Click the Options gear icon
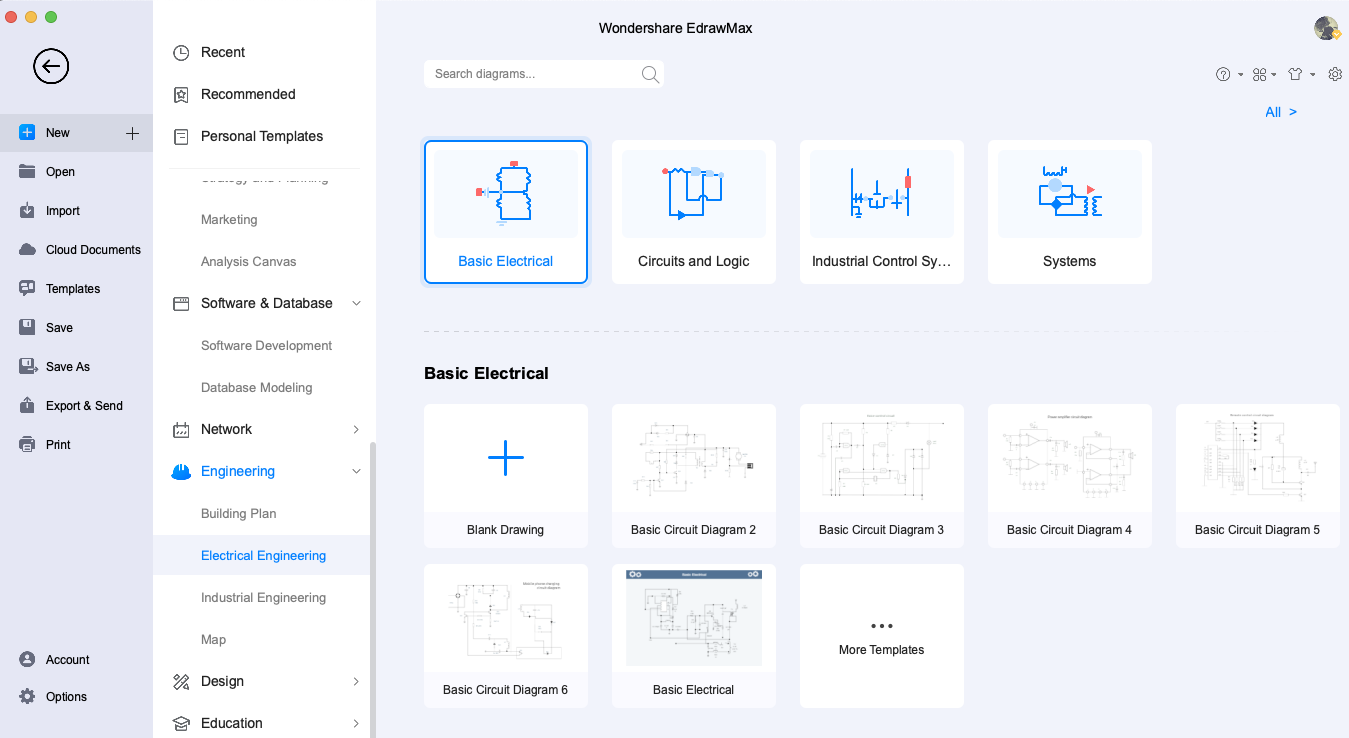This screenshot has width=1349, height=738. pyautogui.click(x=27, y=697)
